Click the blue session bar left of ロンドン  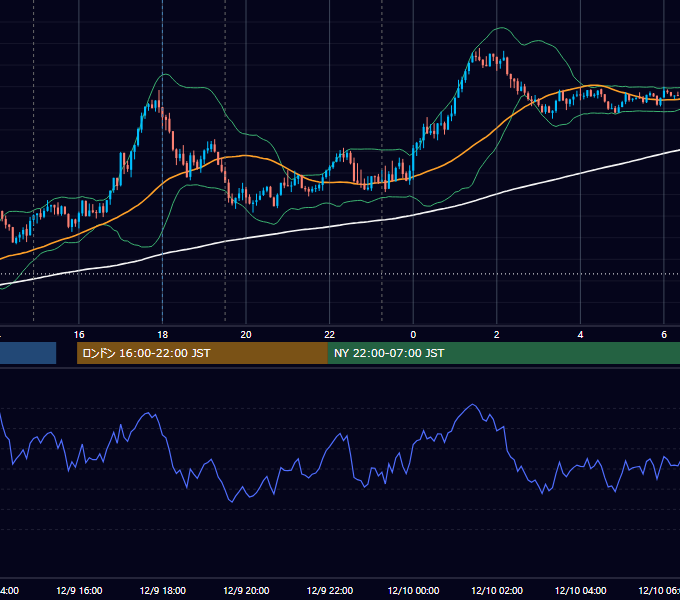(28, 353)
